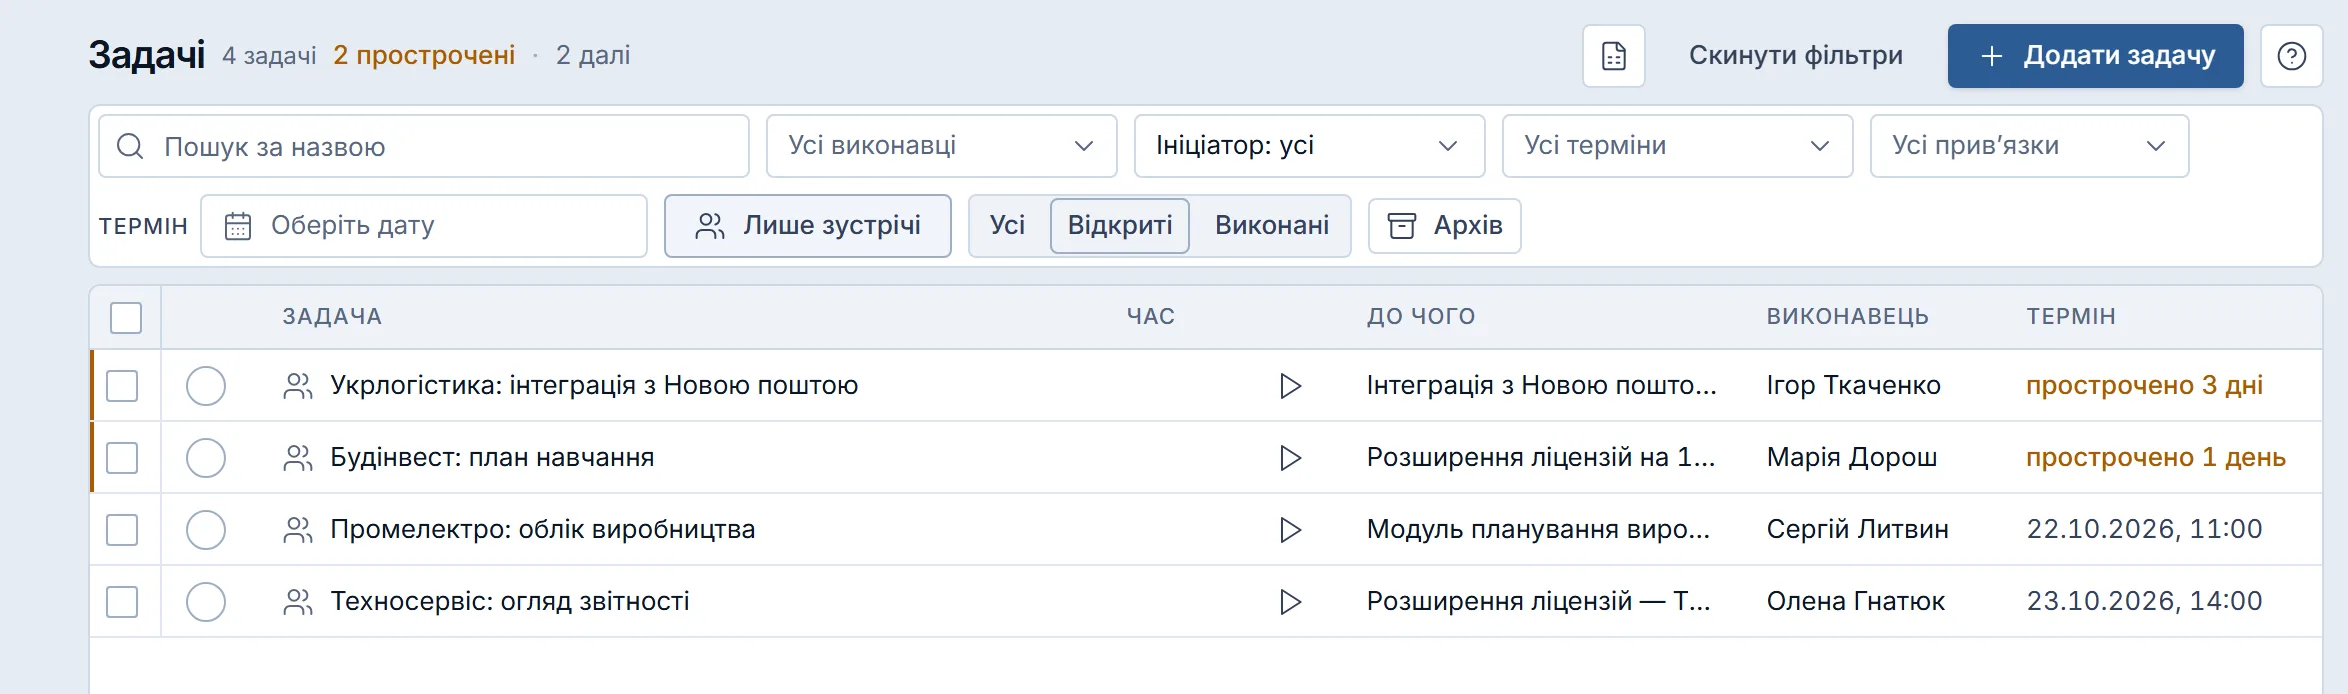2348x694 pixels.
Task: Click Додати задачу button
Action: point(2096,56)
